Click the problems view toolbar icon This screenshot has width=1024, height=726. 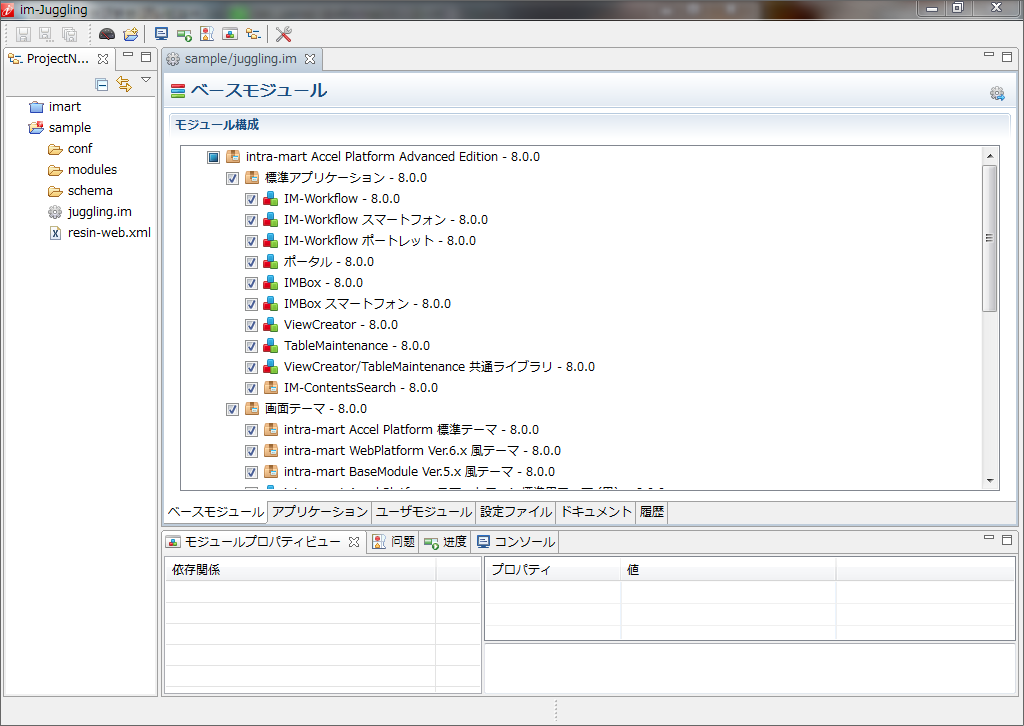[207, 34]
